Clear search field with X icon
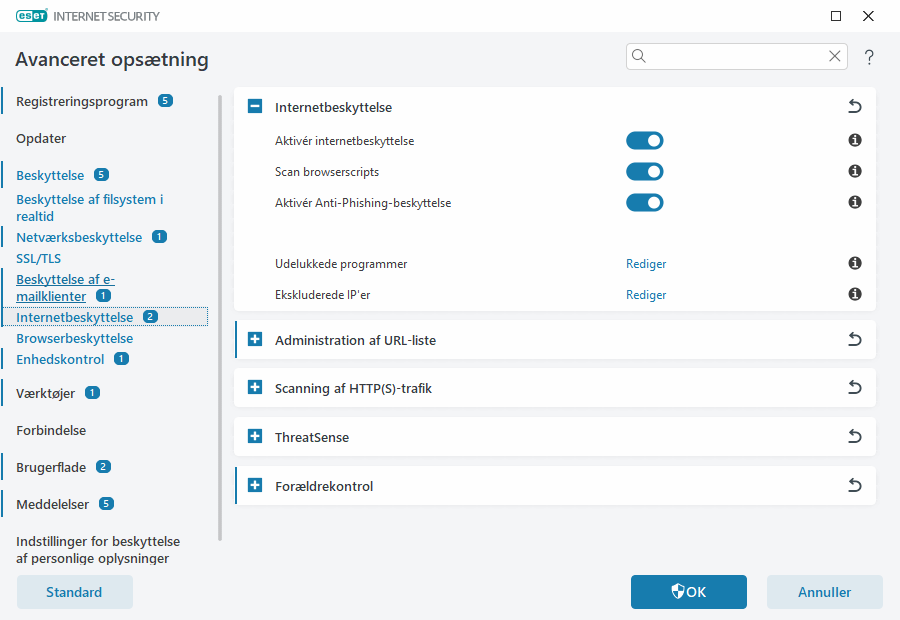 [x=834, y=56]
